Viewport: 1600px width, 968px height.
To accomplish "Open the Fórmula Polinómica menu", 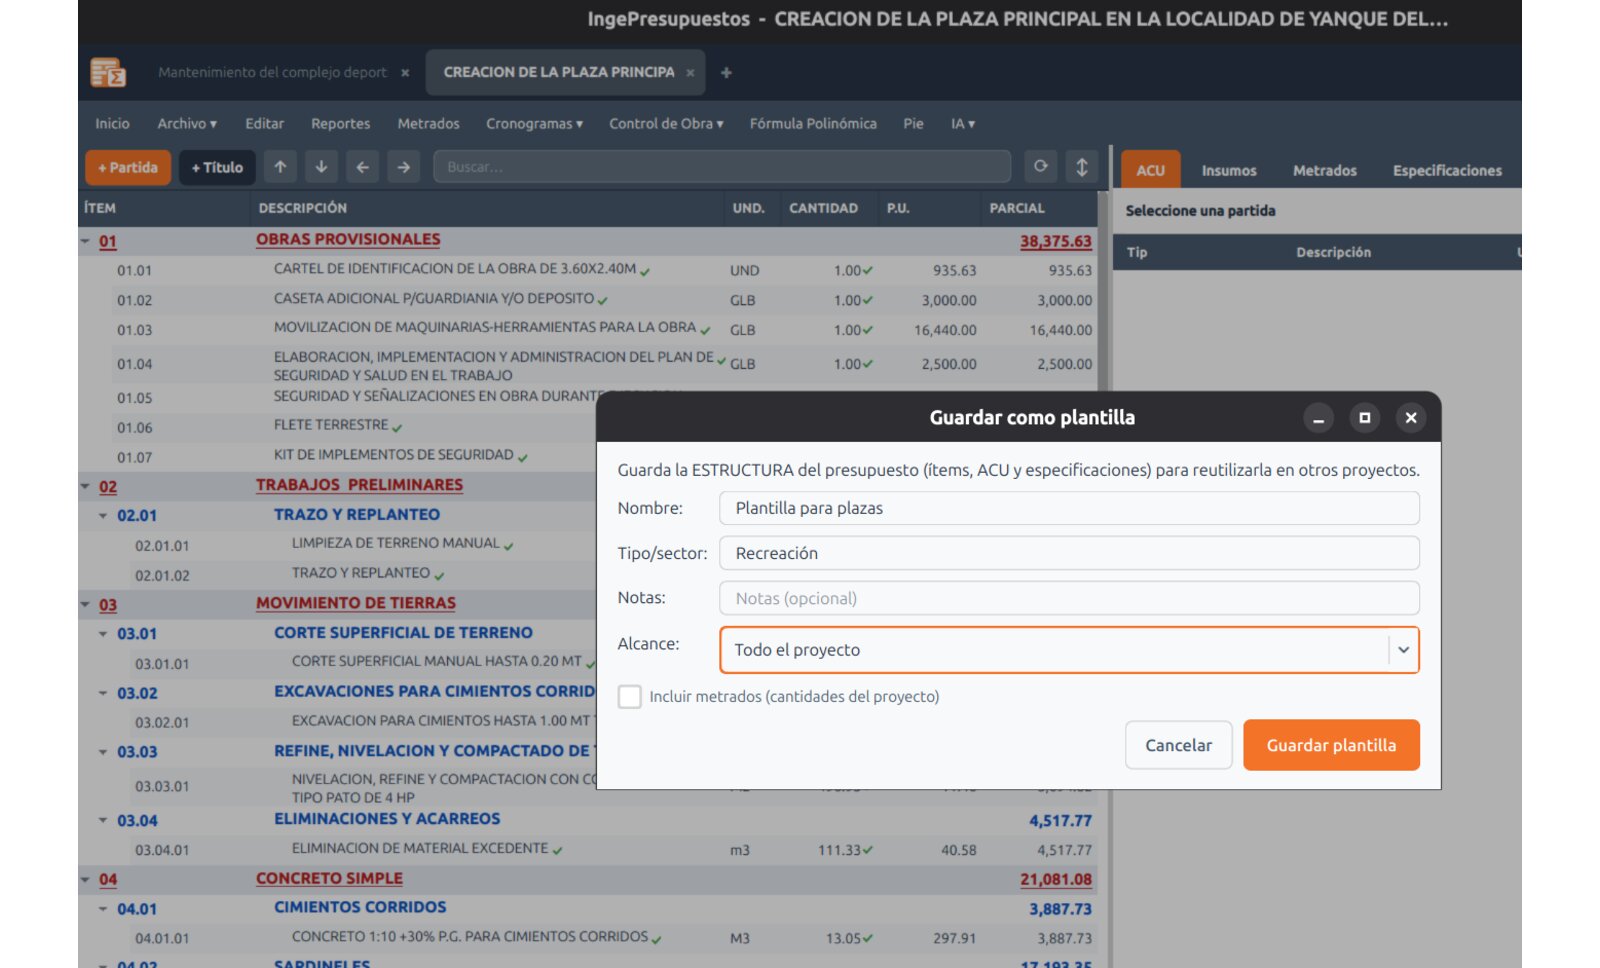I will (x=813, y=124).
